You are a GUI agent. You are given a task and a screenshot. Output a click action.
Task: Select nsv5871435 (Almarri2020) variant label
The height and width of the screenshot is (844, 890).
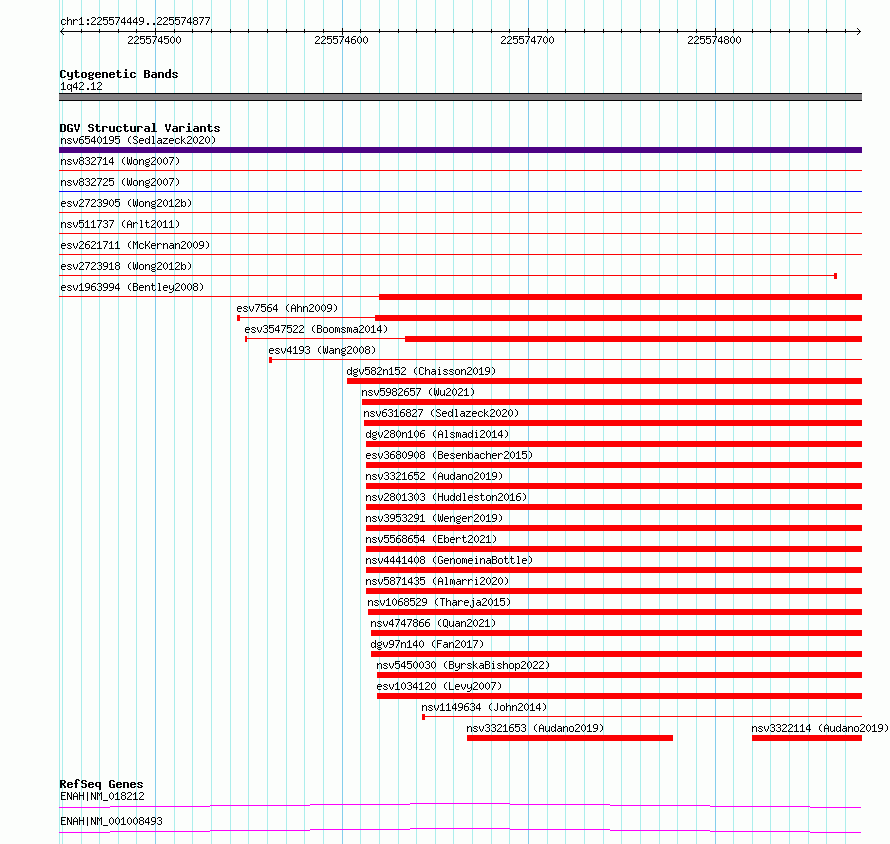click(x=437, y=581)
